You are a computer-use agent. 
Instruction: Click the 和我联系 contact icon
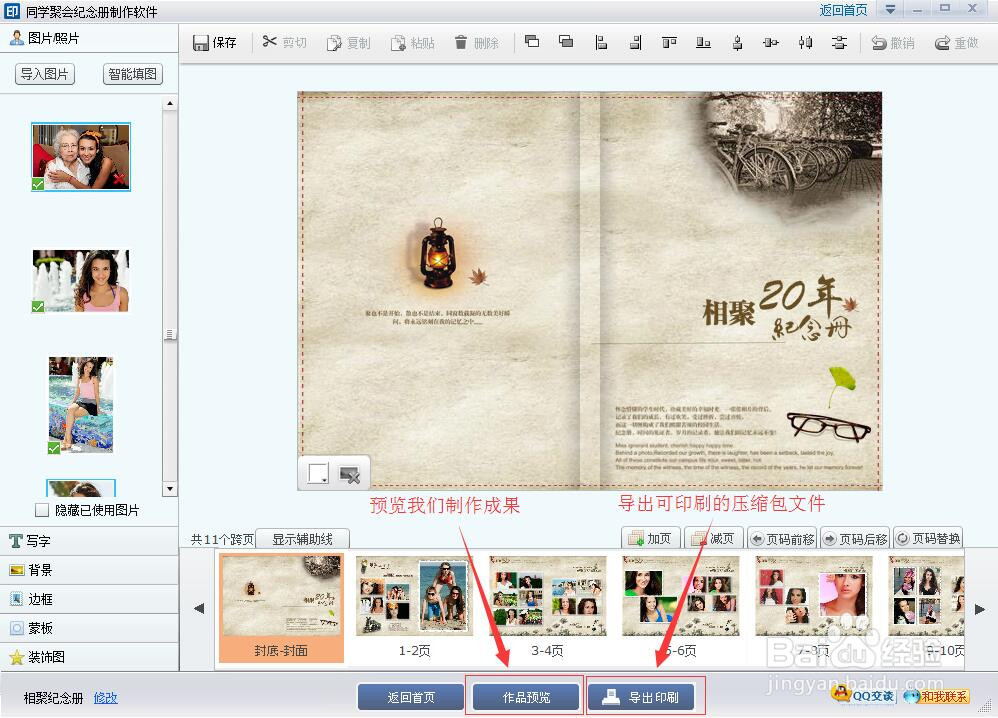936,696
